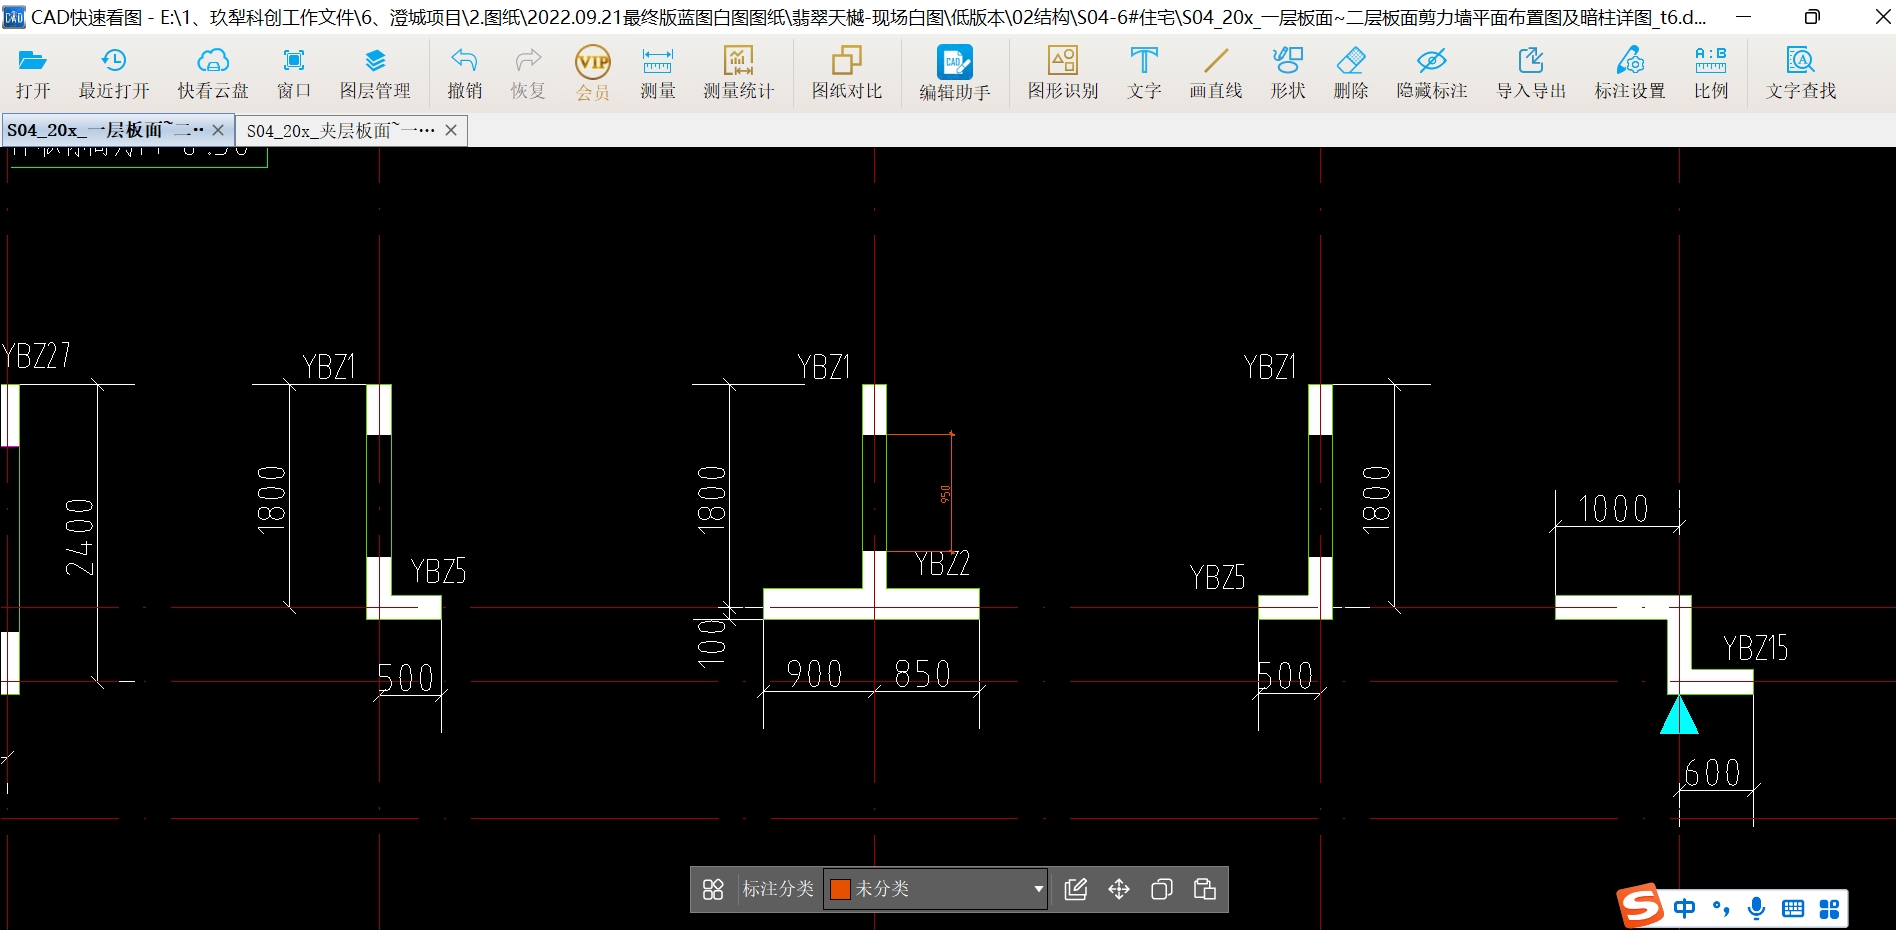The height and width of the screenshot is (930, 1896).
Task: Click the 850 dimension text
Action: 923,674
